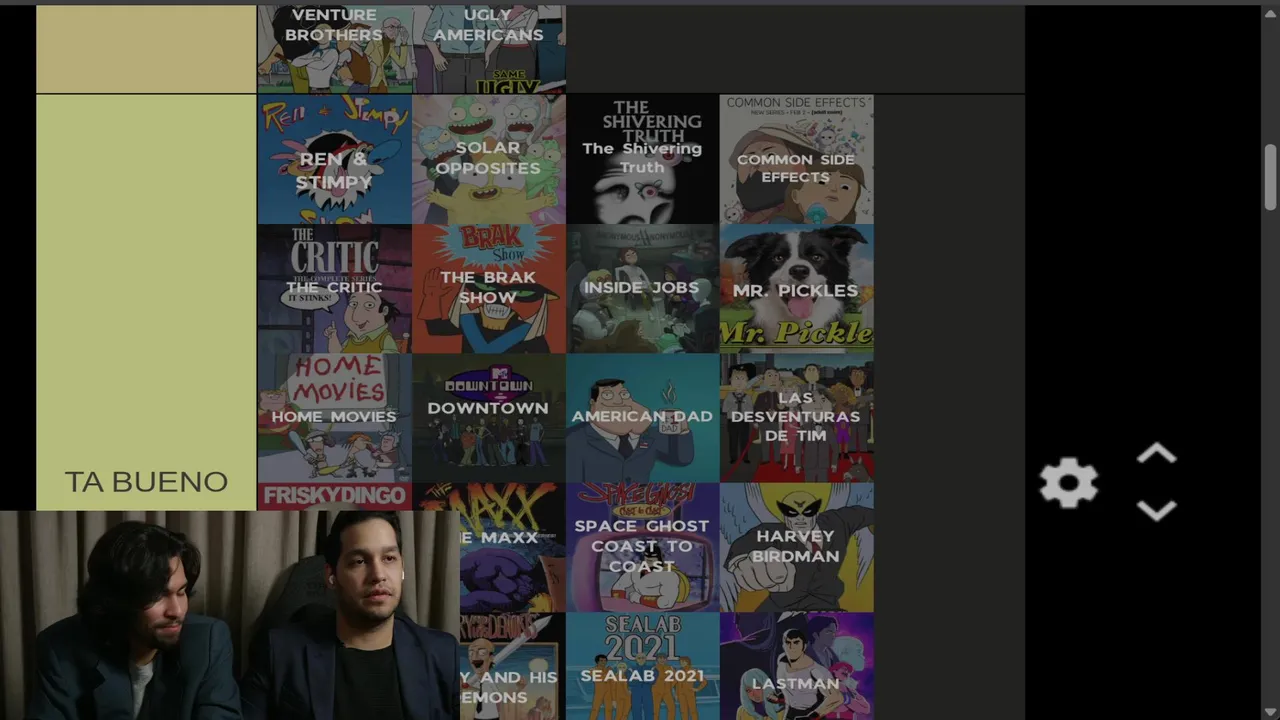Select the Solar Opposites tile

tap(488, 160)
